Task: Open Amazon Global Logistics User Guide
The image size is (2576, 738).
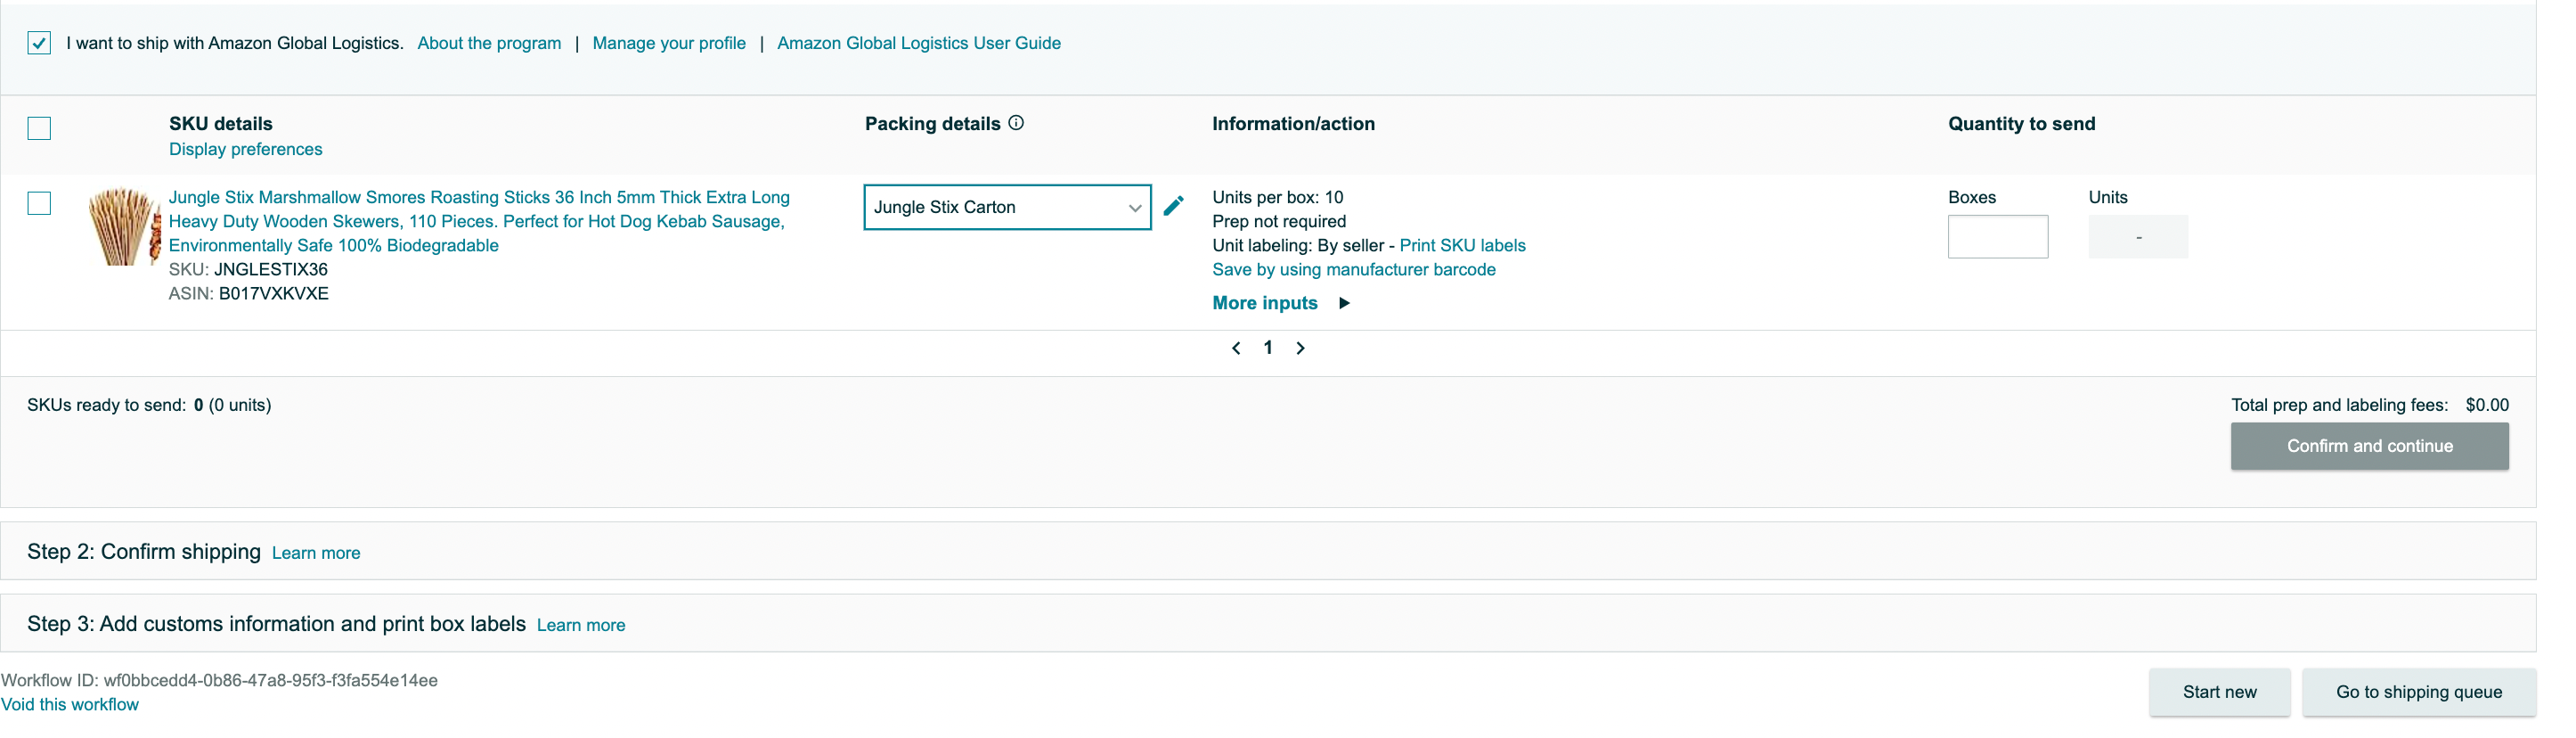Action: pos(919,43)
